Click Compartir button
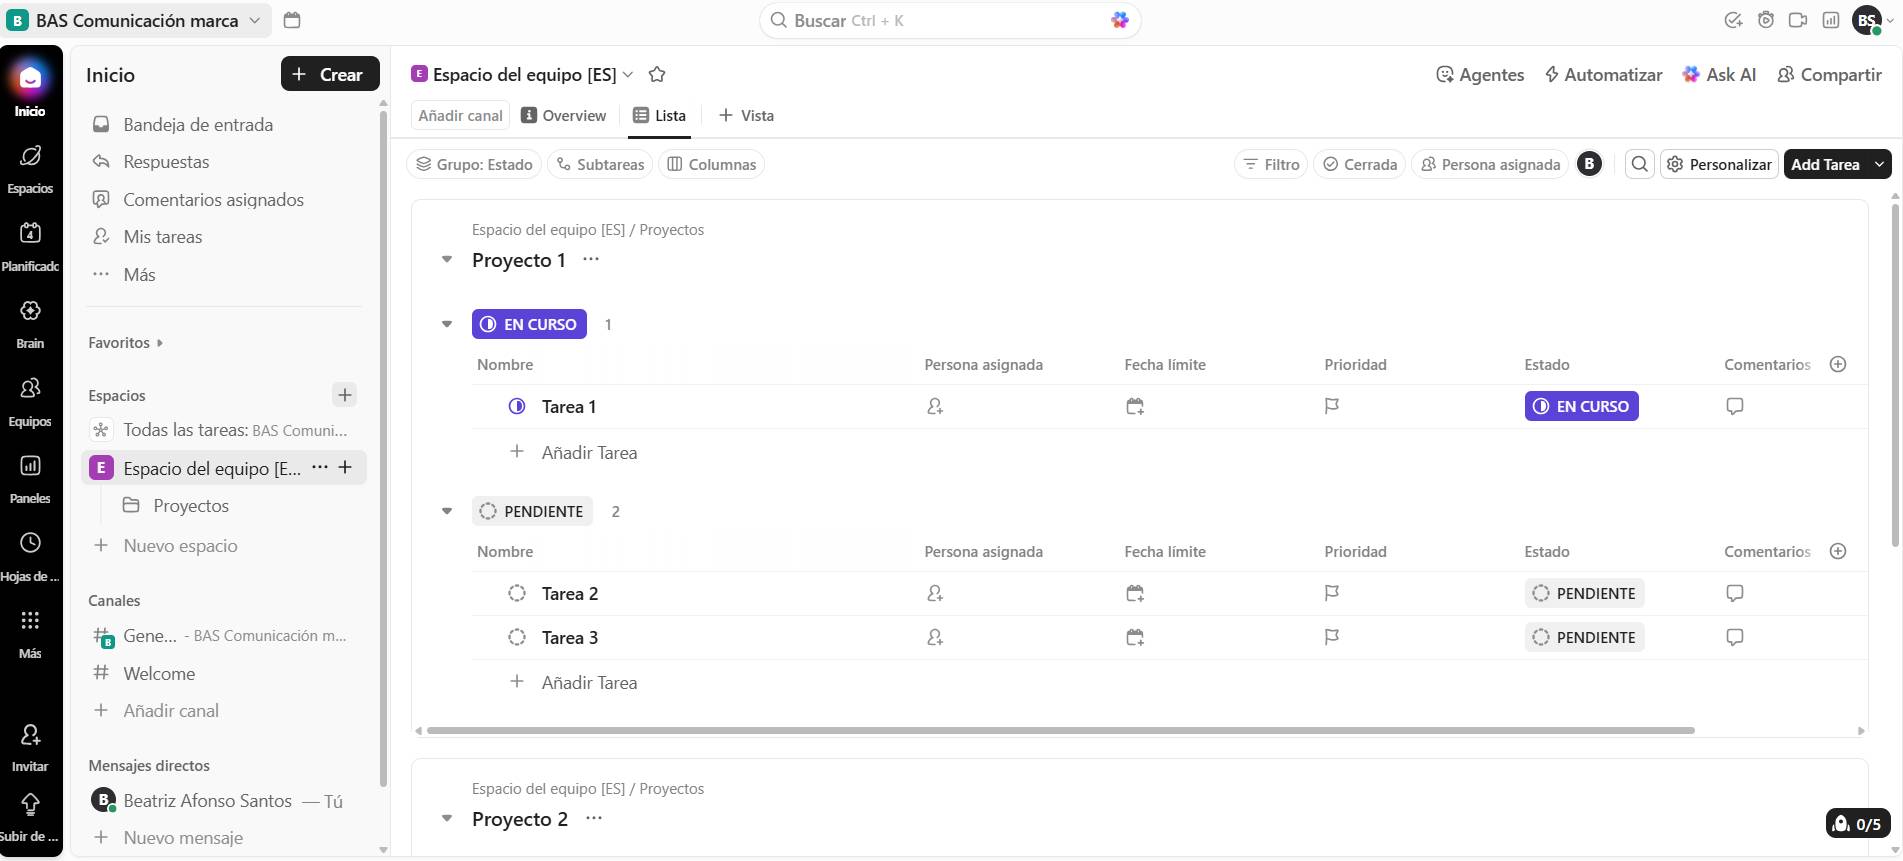The image size is (1903, 861). [1829, 75]
